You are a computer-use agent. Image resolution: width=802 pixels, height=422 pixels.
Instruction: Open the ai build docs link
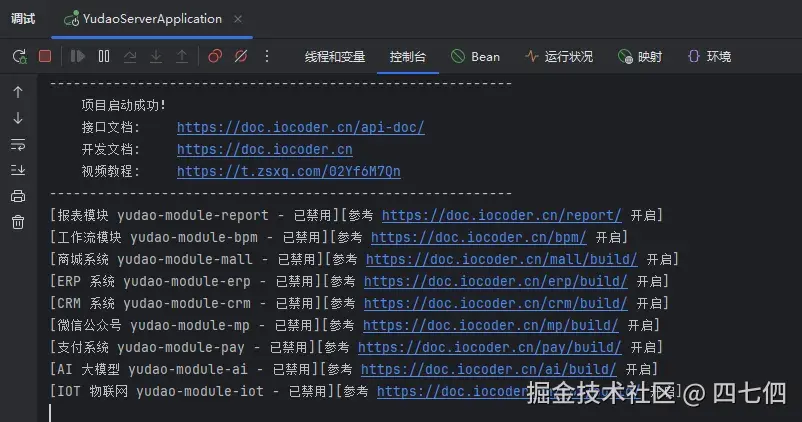(x=488, y=369)
